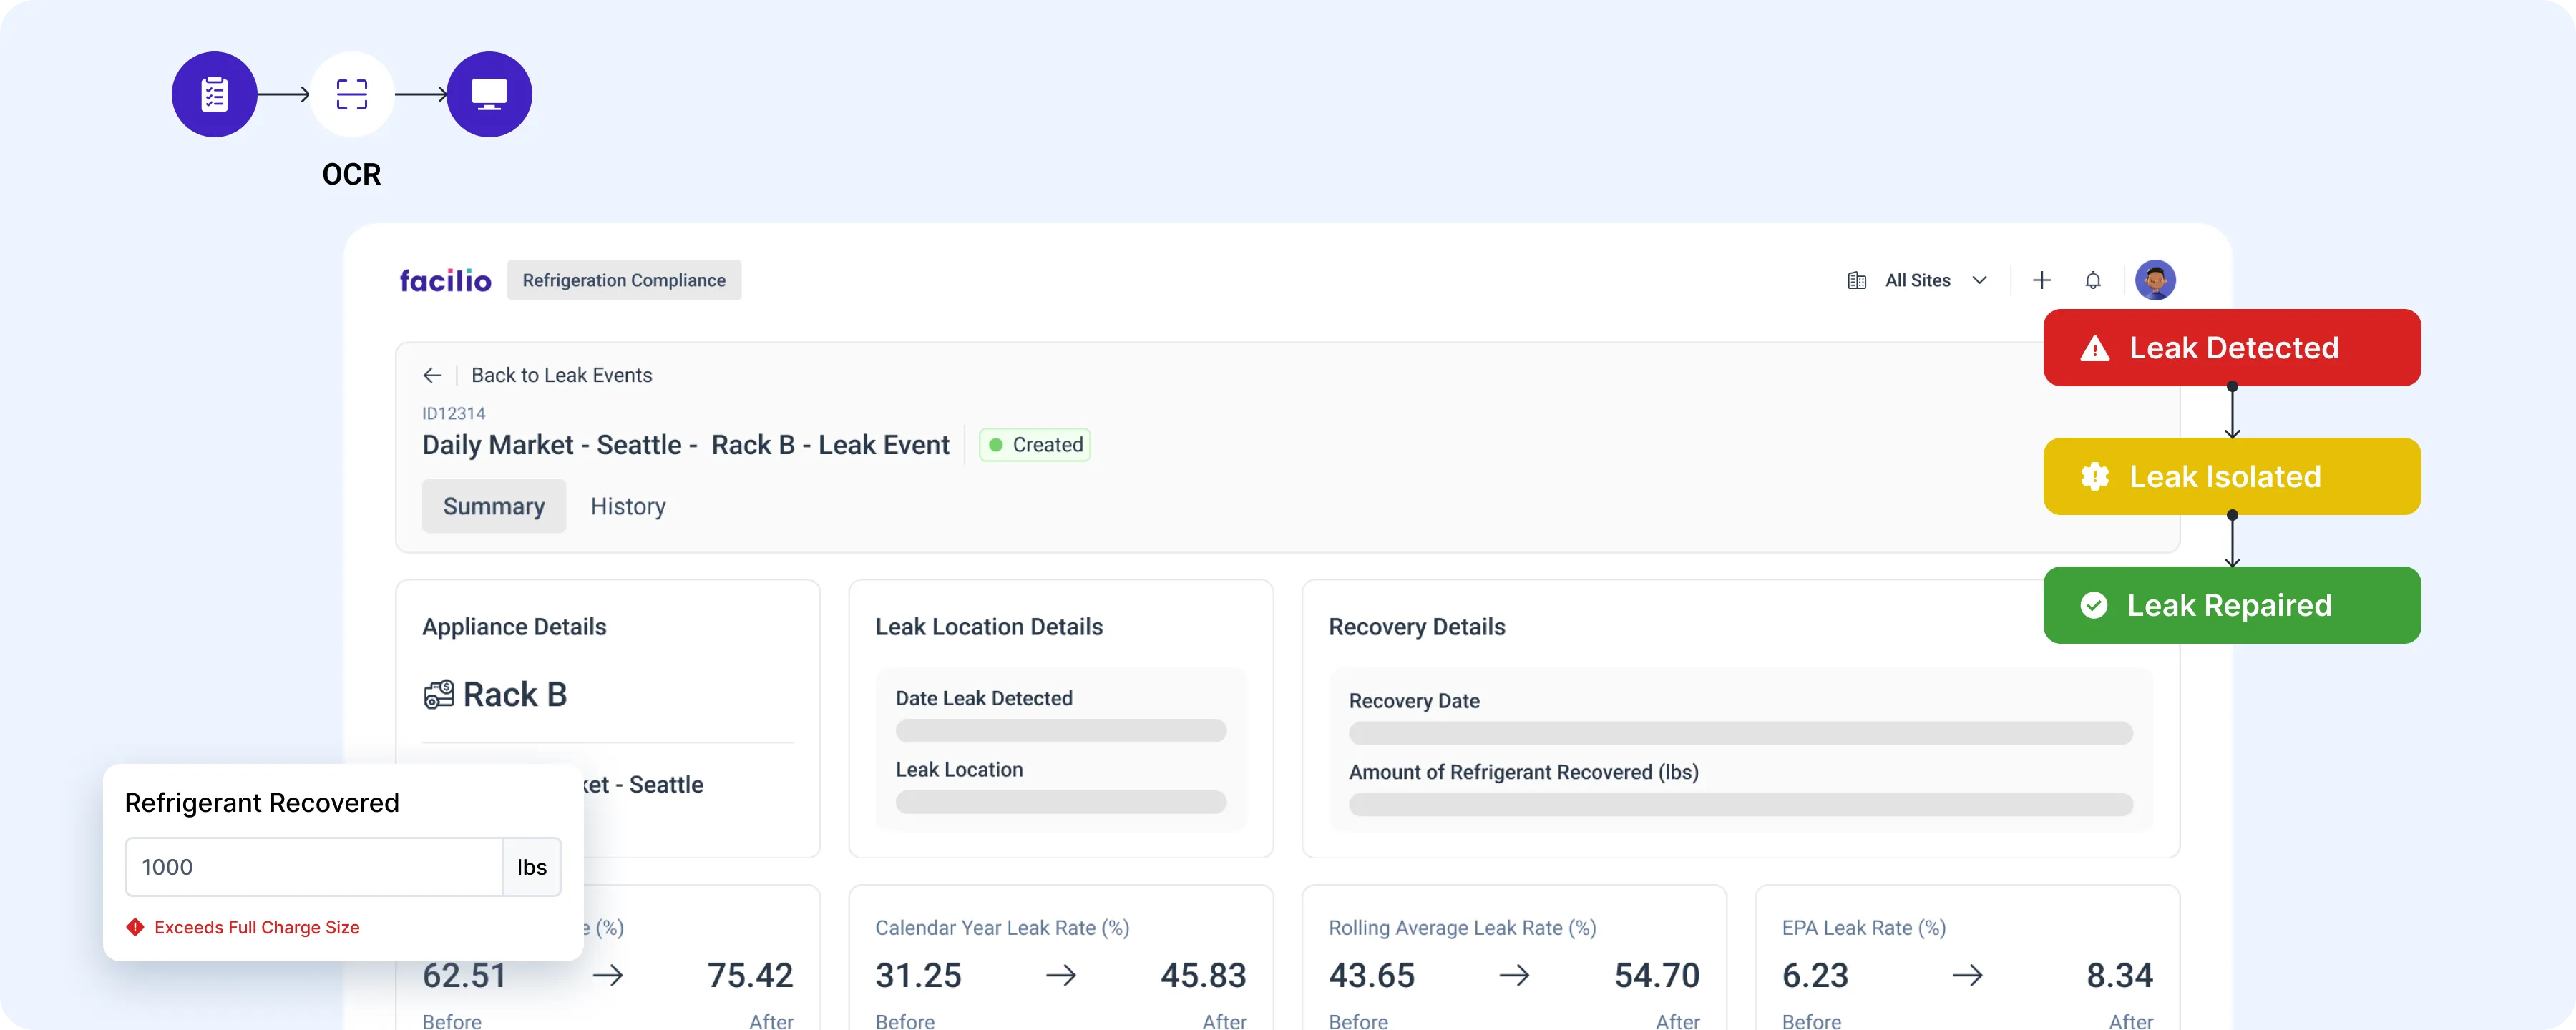Click the Created status badge

pos(1034,445)
